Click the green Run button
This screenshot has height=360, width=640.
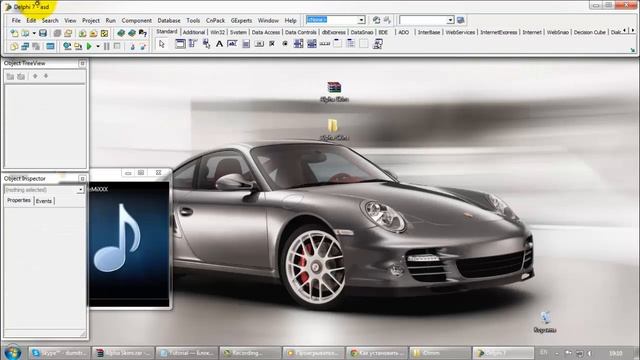89,46
